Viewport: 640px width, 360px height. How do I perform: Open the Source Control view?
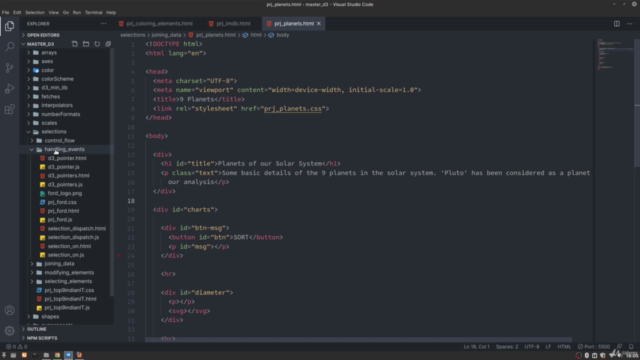click(x=9, y=67)
